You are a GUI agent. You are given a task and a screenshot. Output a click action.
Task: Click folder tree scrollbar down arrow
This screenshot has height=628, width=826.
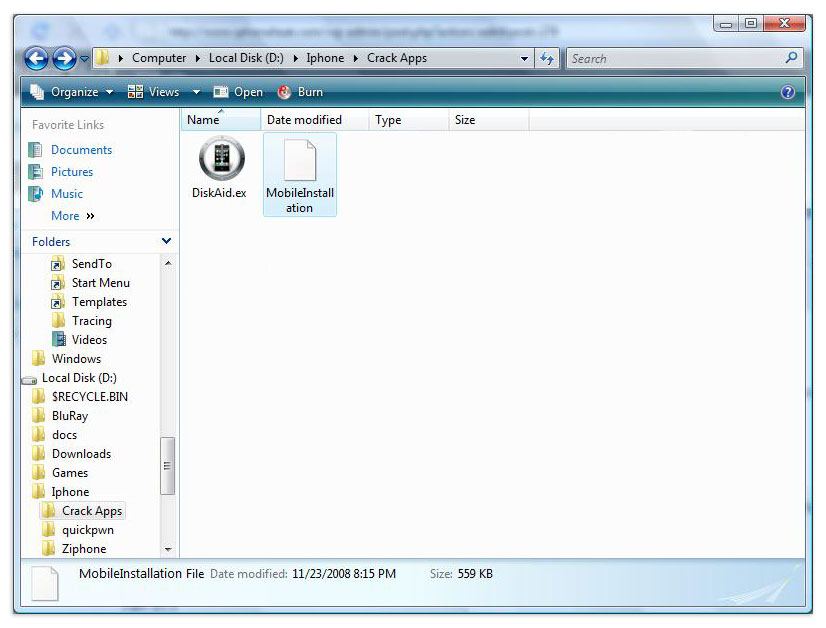pyautogui.click(x=168, y=550)
